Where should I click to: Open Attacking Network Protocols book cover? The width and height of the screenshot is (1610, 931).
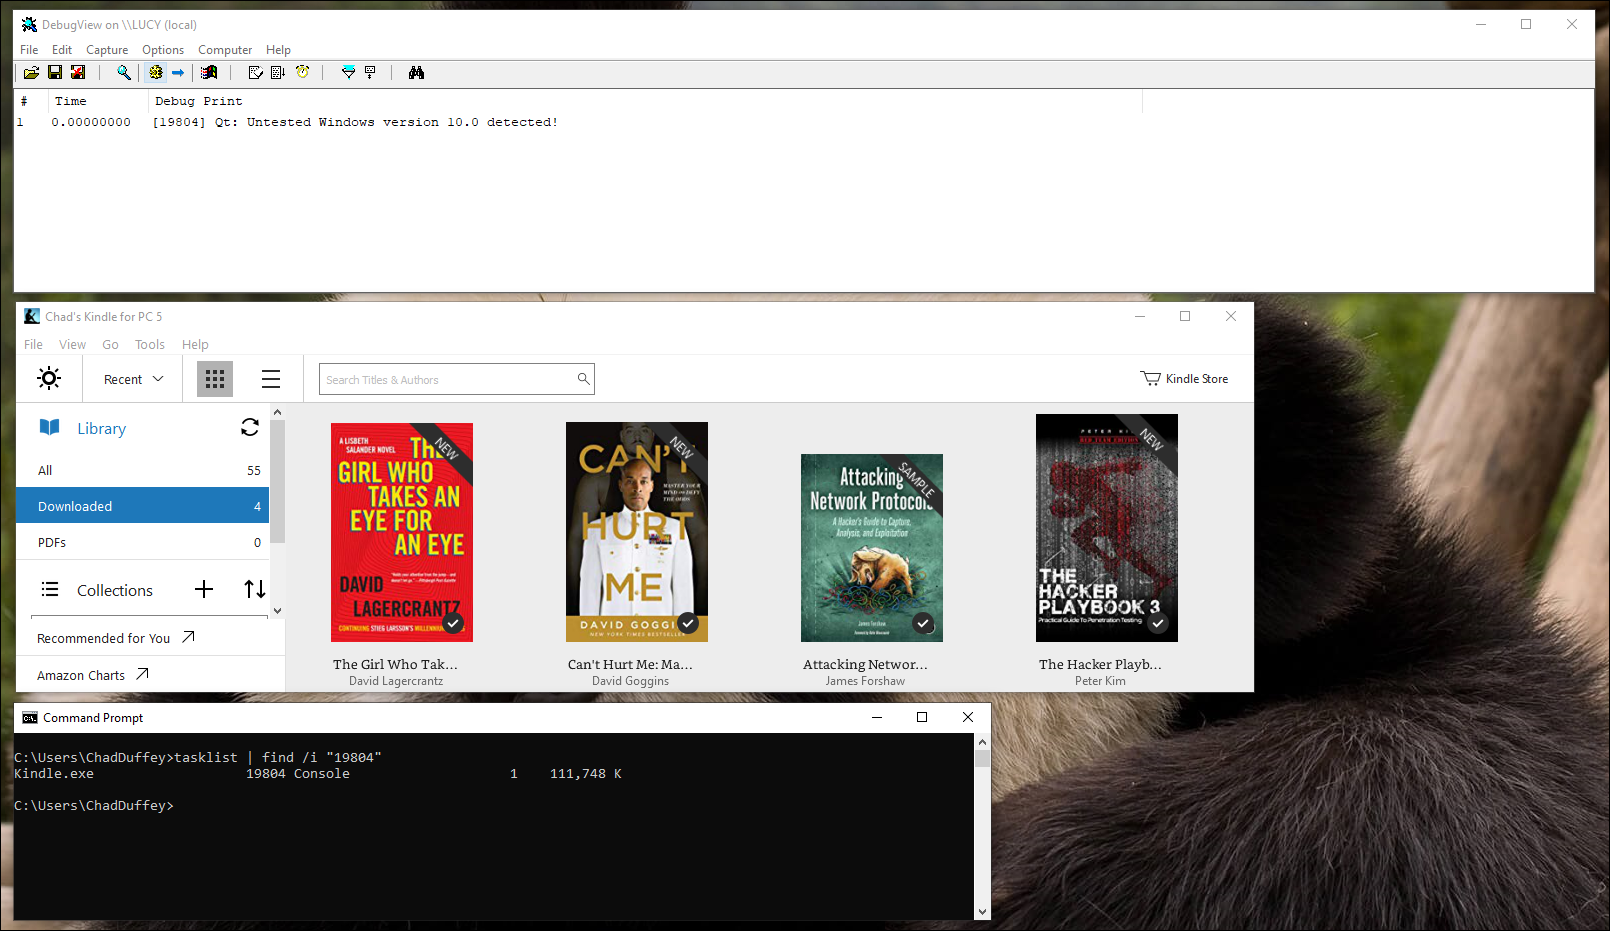(x=872, y=548)
